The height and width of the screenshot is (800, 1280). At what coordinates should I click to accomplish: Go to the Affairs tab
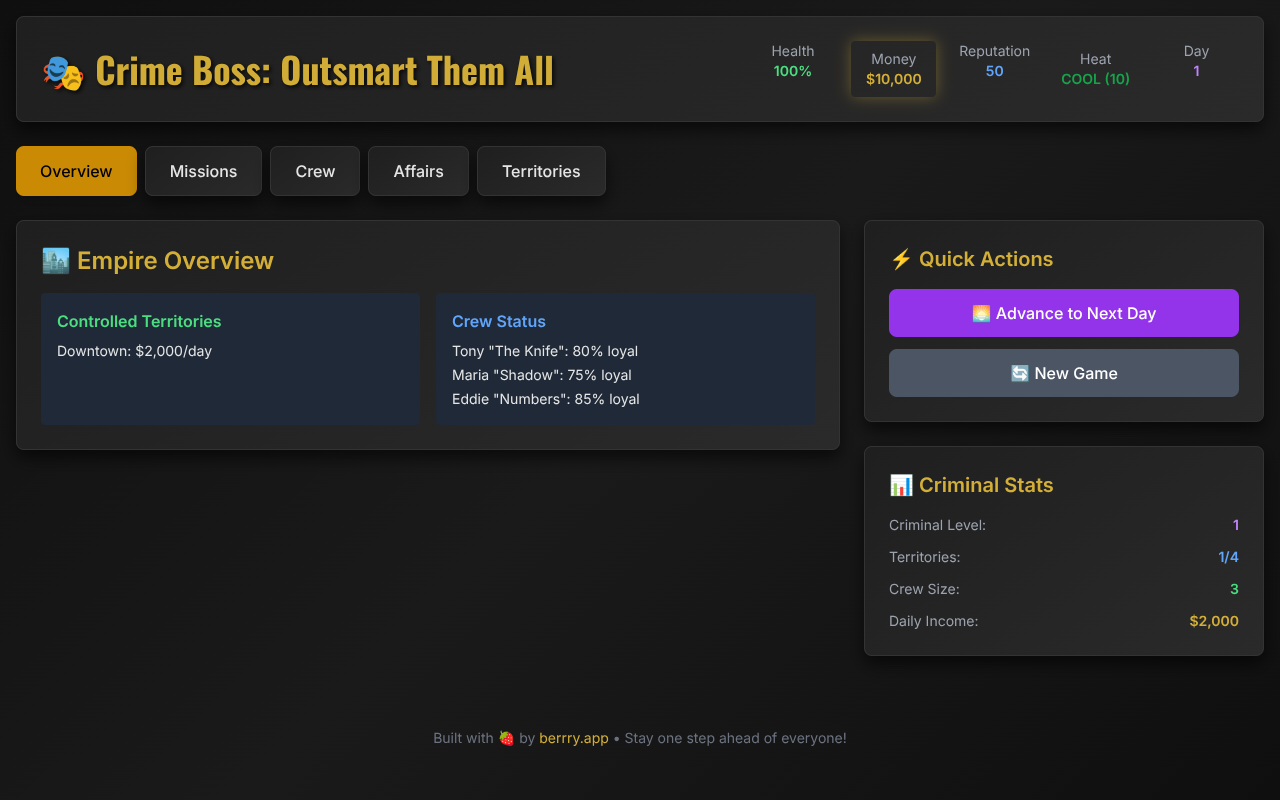tap(418, 171)
